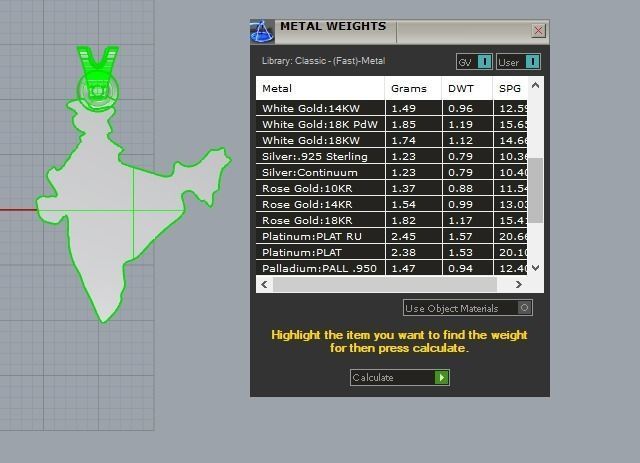Click the vertical scrollbar thumb
Image resolution: width=640 pixels, height=463 pixels.
tap(536, 190)
